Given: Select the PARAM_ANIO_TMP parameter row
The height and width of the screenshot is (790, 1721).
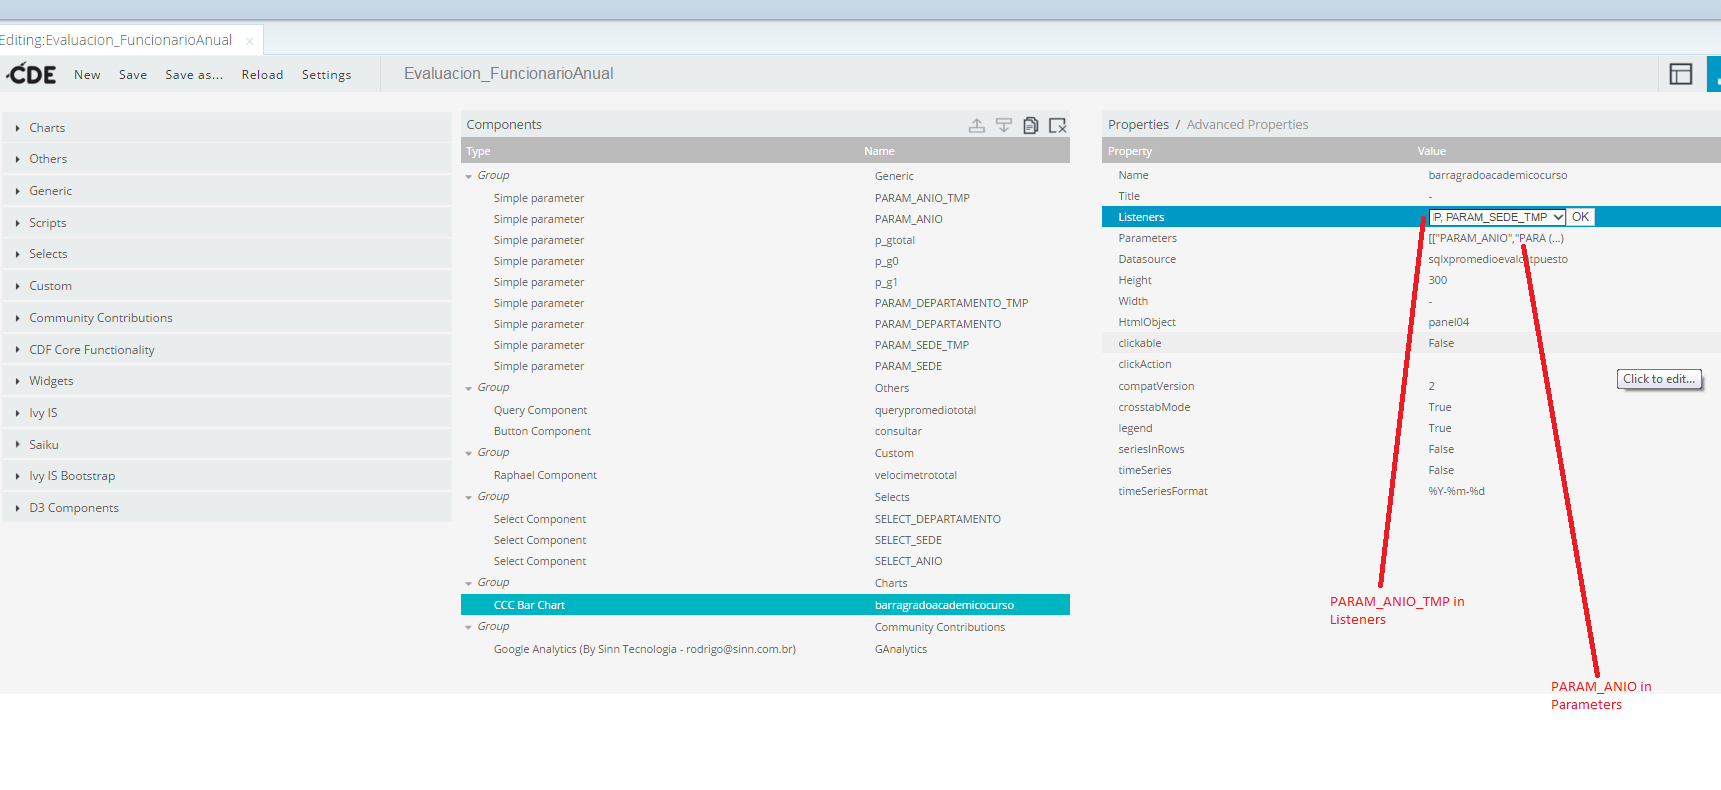Looking at the screenshot, I should pos(765,198).
